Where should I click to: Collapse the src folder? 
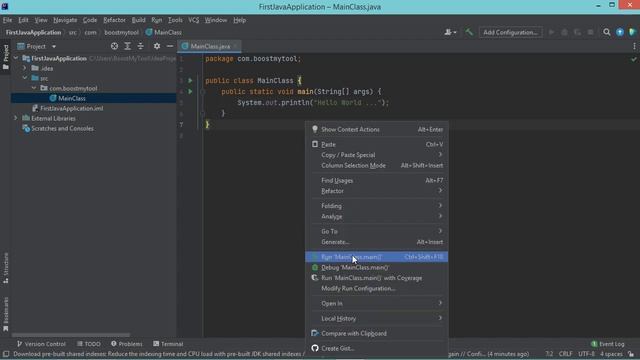point(25,78)
